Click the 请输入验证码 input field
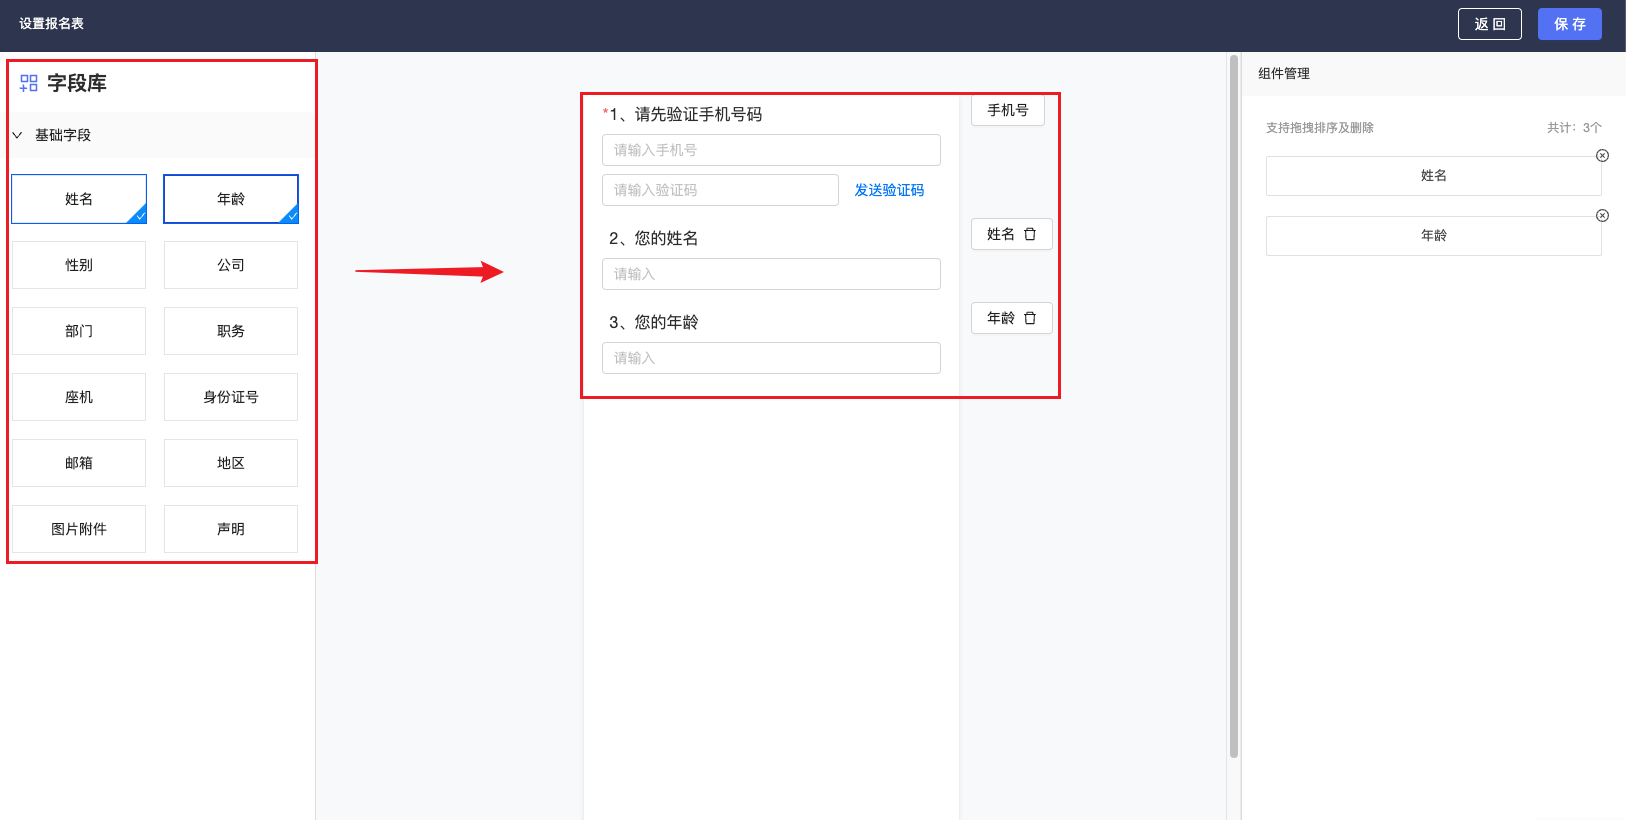 (720, 190)
